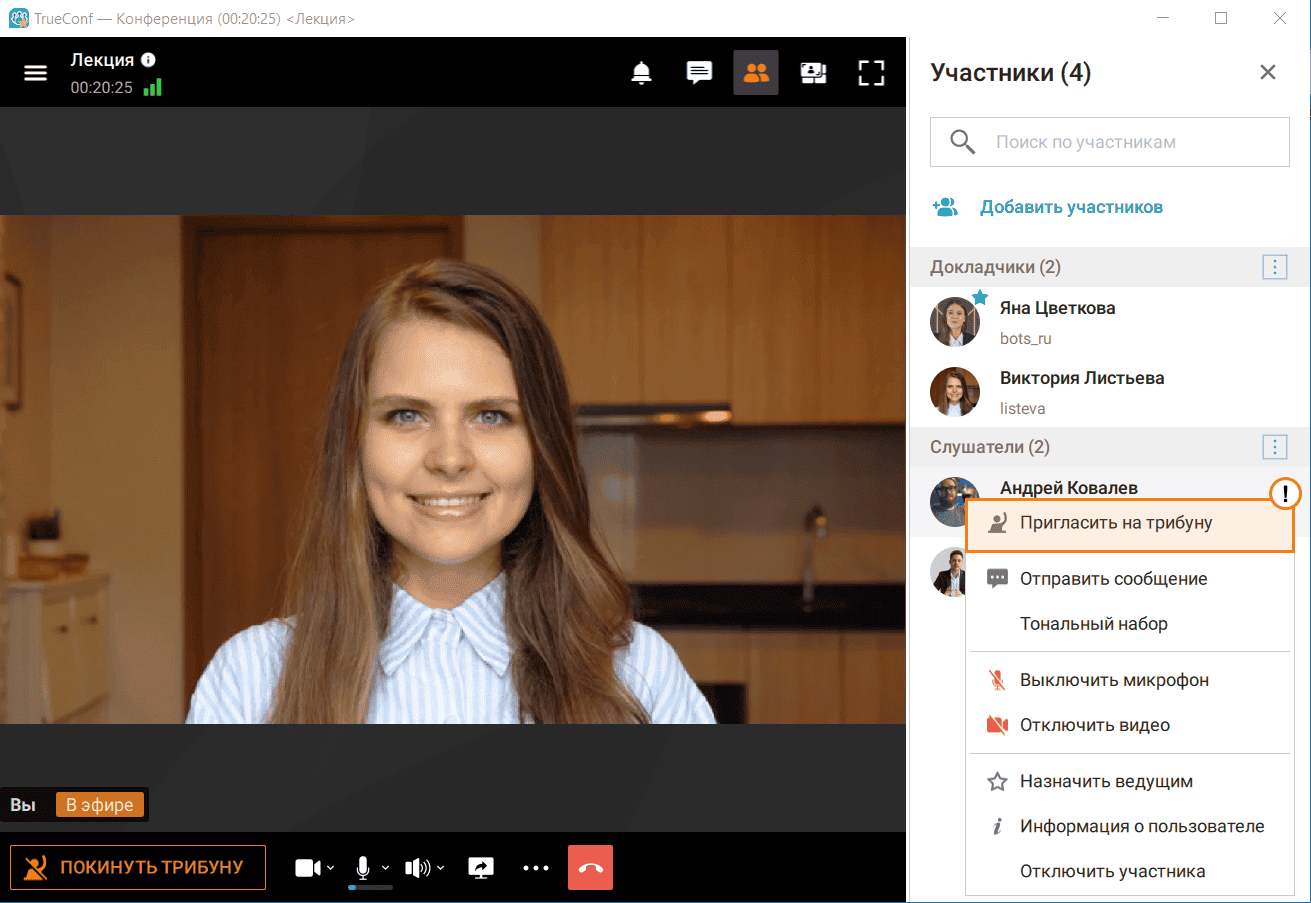Choose Назначить ведущим from the menu
The width and height of the screenshot is (1311, 903).
coord(1130,782)
